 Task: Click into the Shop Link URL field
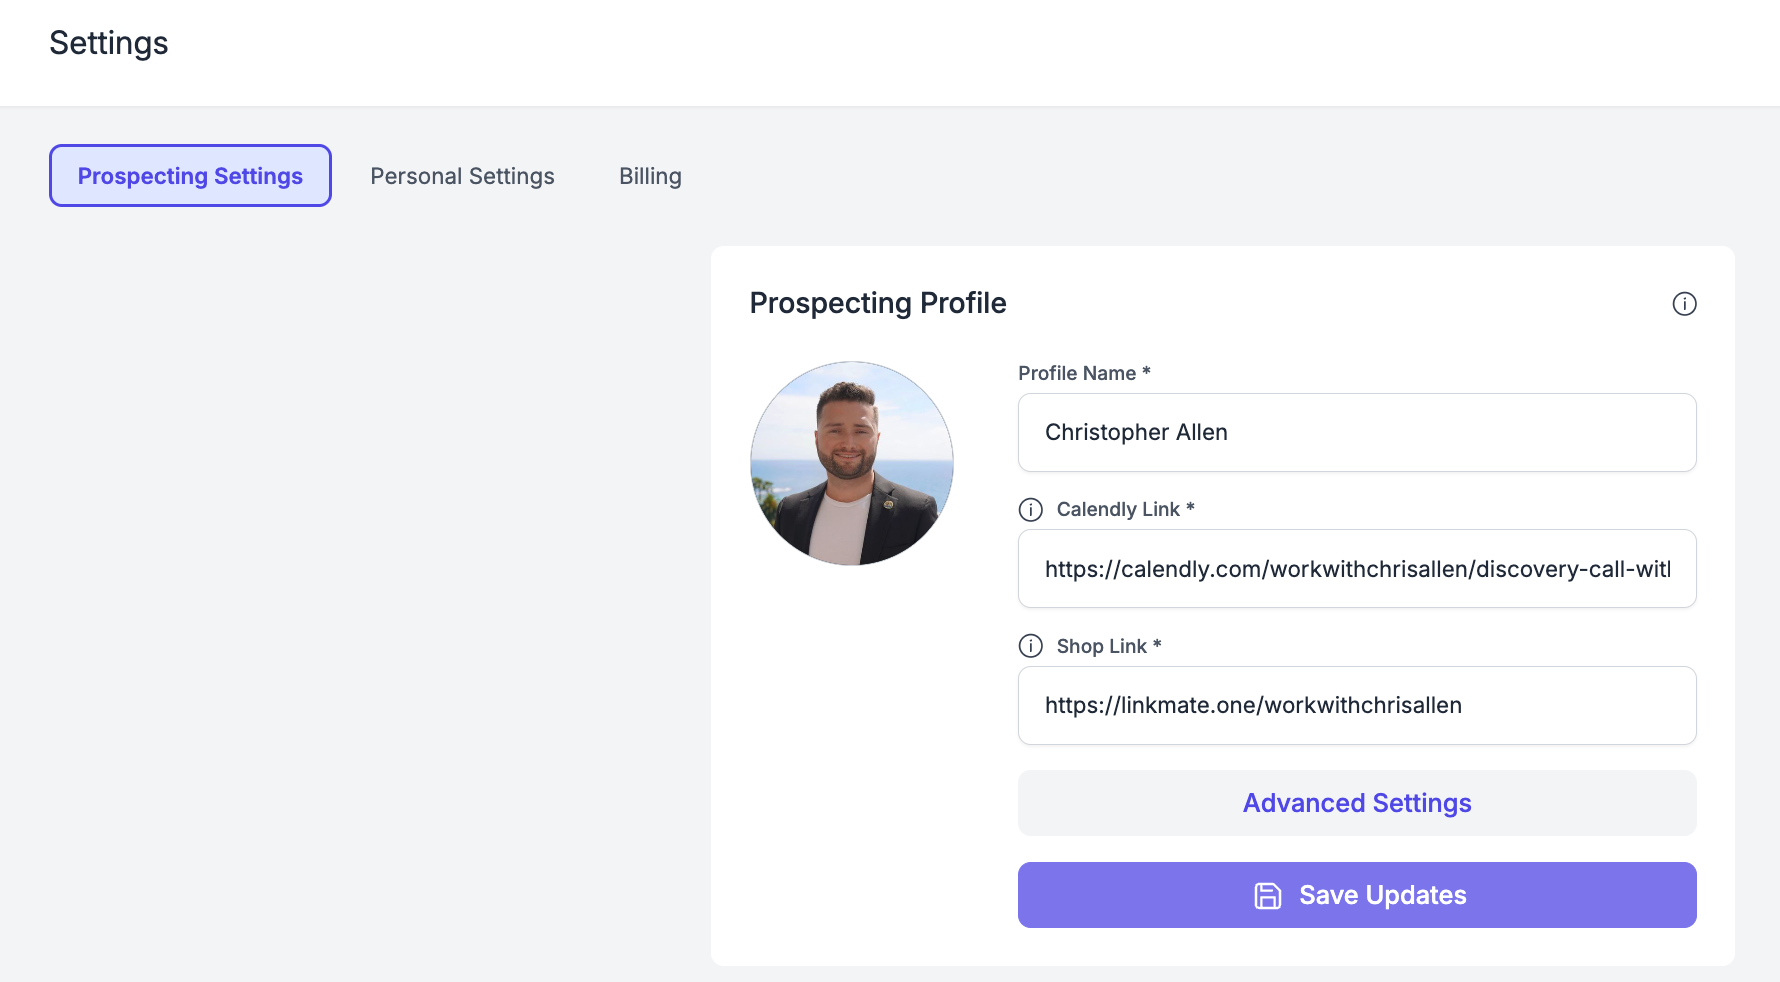click(1357, 705)
